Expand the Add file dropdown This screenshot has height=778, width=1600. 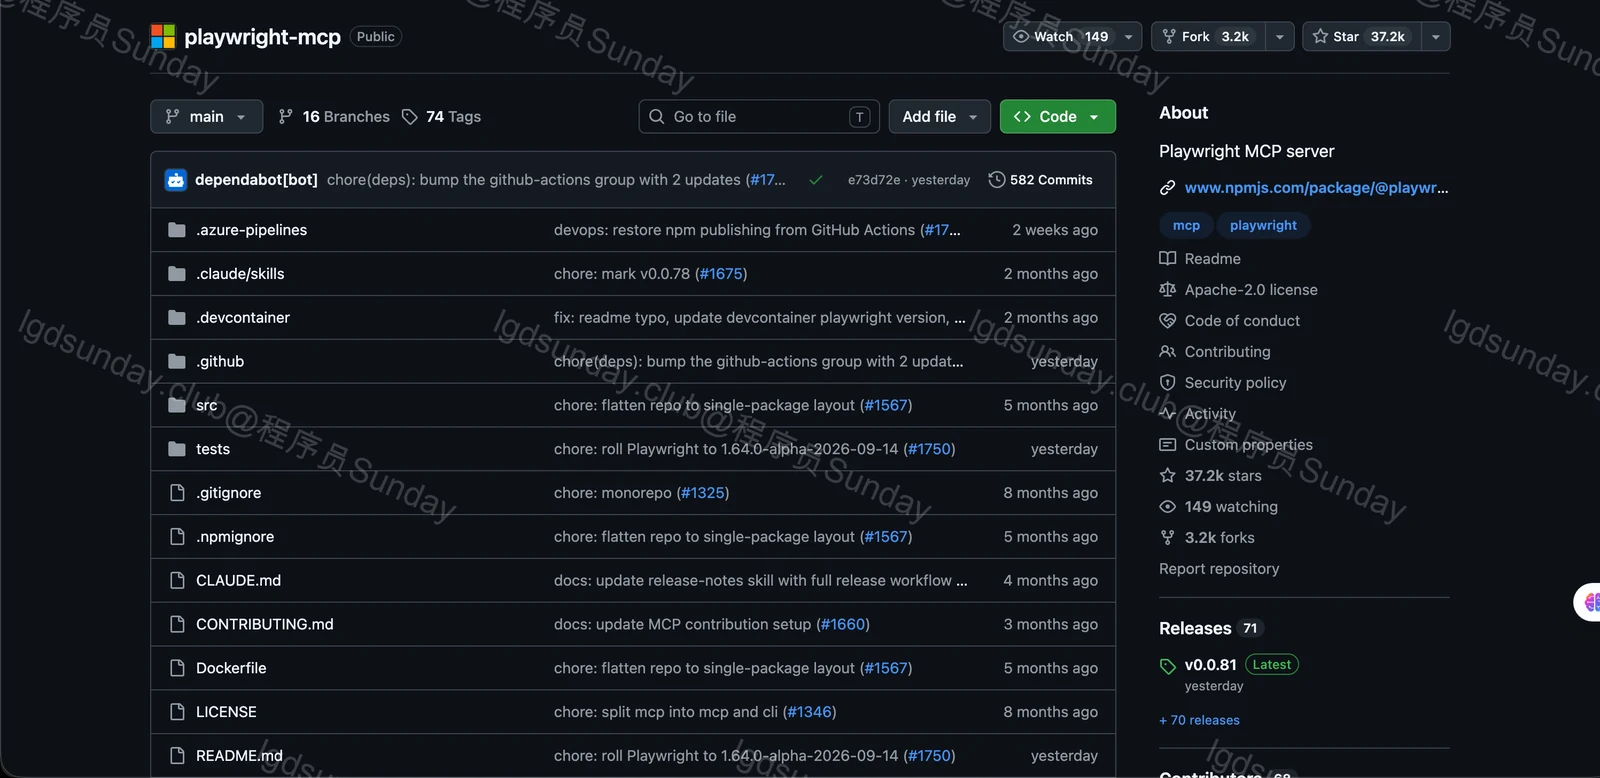[x=940, y=117]
